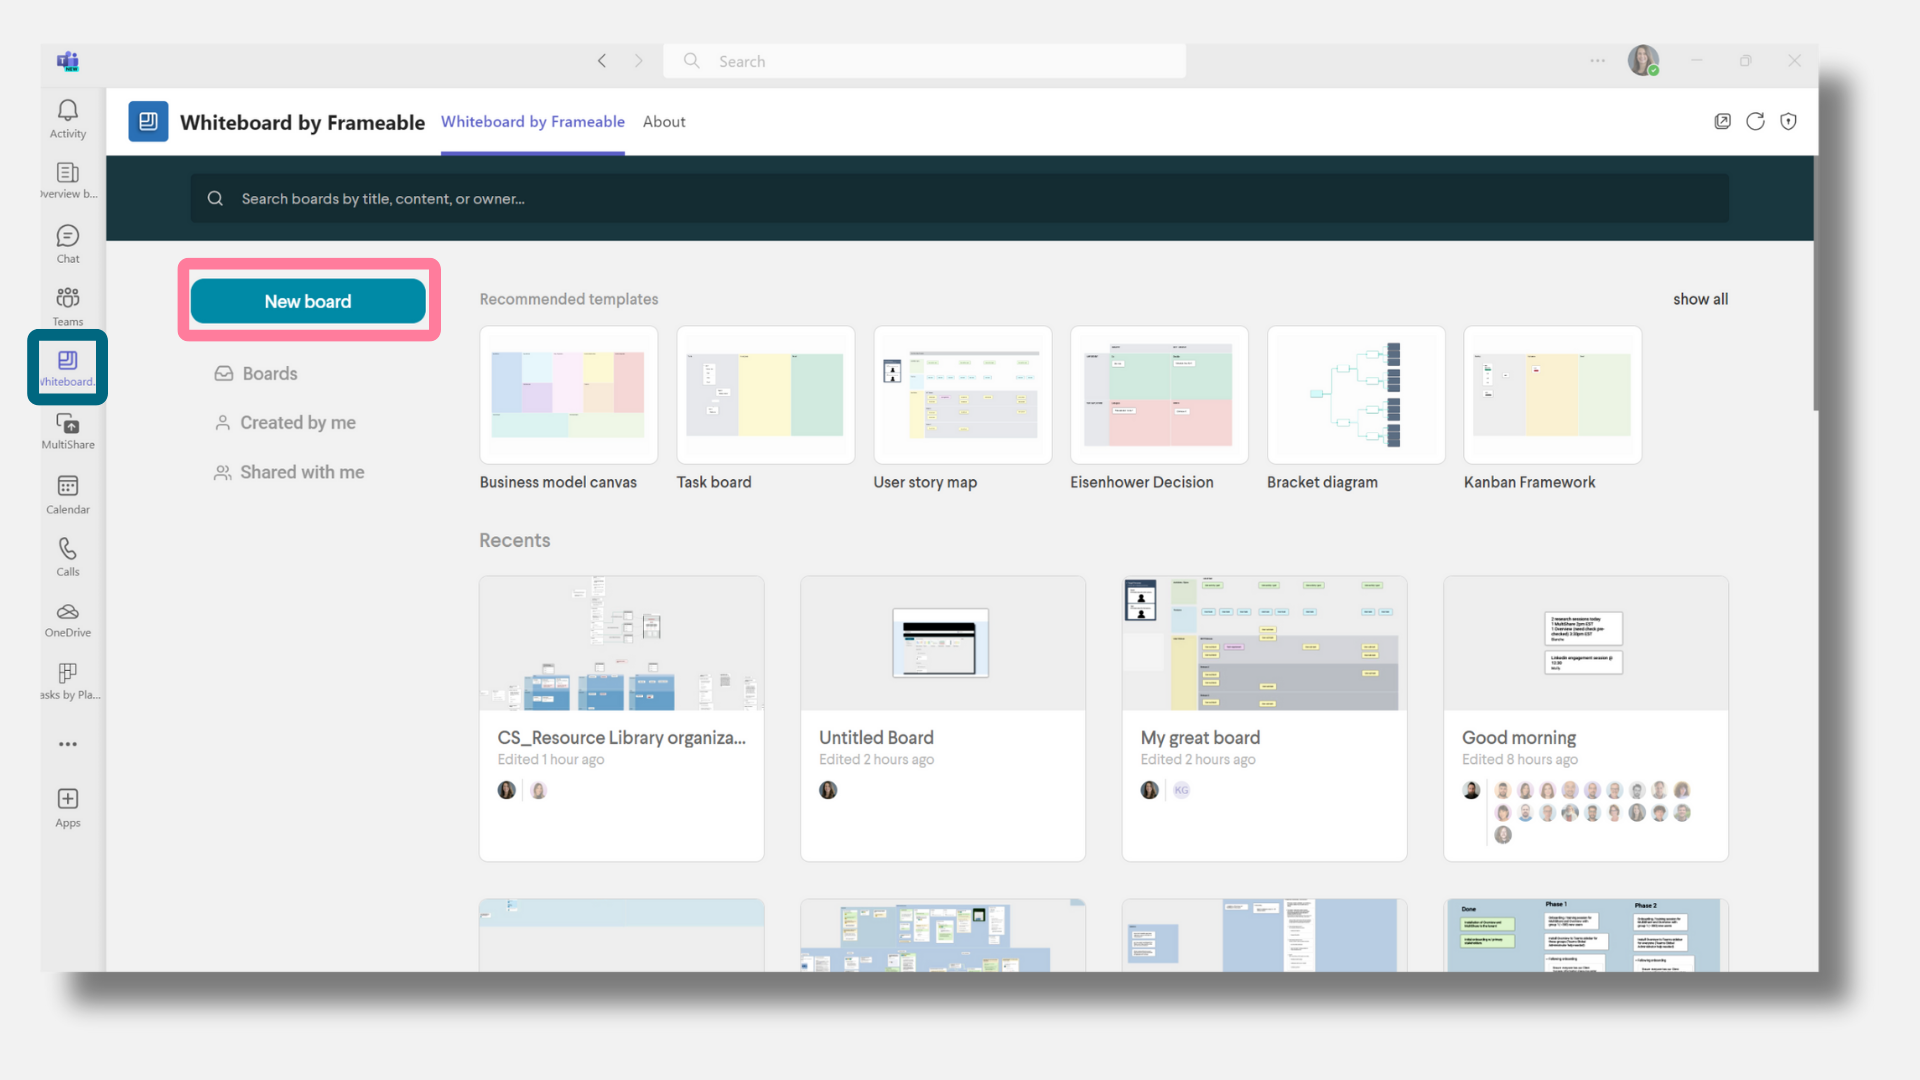This screenshot has width=1920, height=1080.
Task: Switch to the About tab
Action: pos(664,121)
